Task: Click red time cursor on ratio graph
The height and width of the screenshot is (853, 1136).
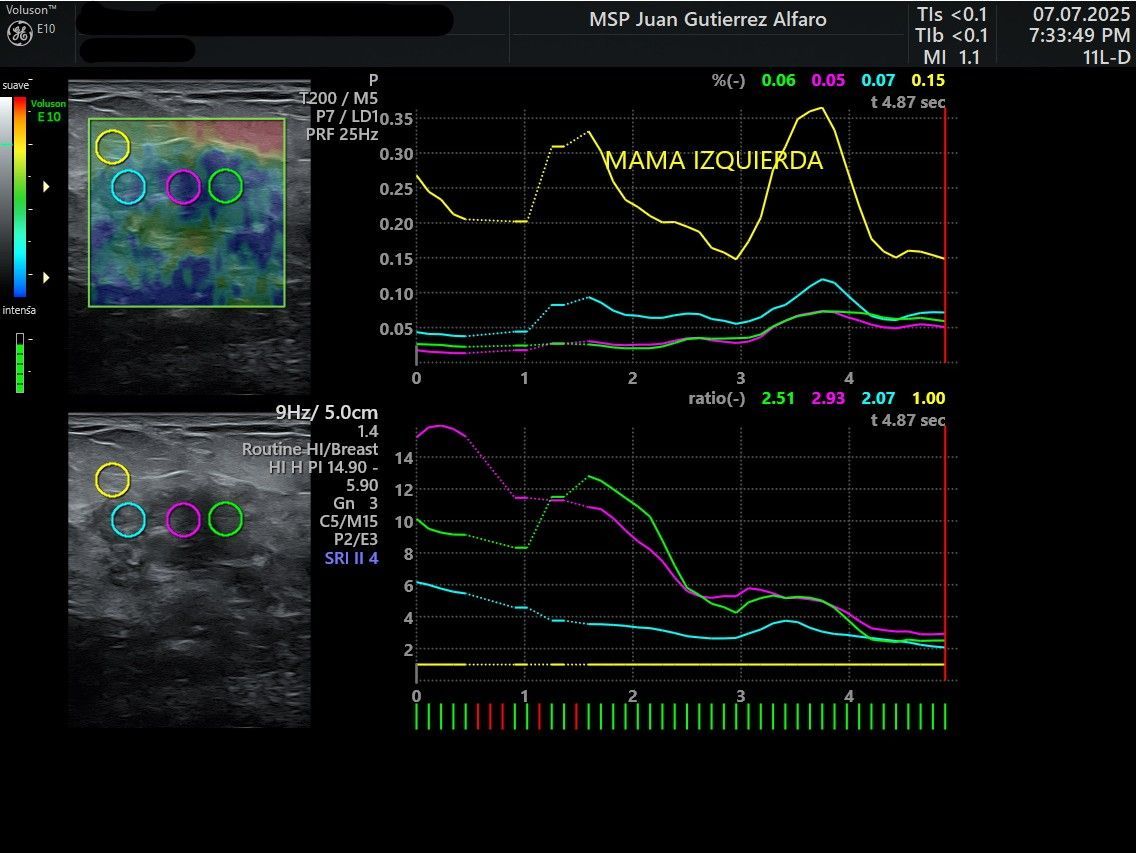Action: tap(945, 554)
